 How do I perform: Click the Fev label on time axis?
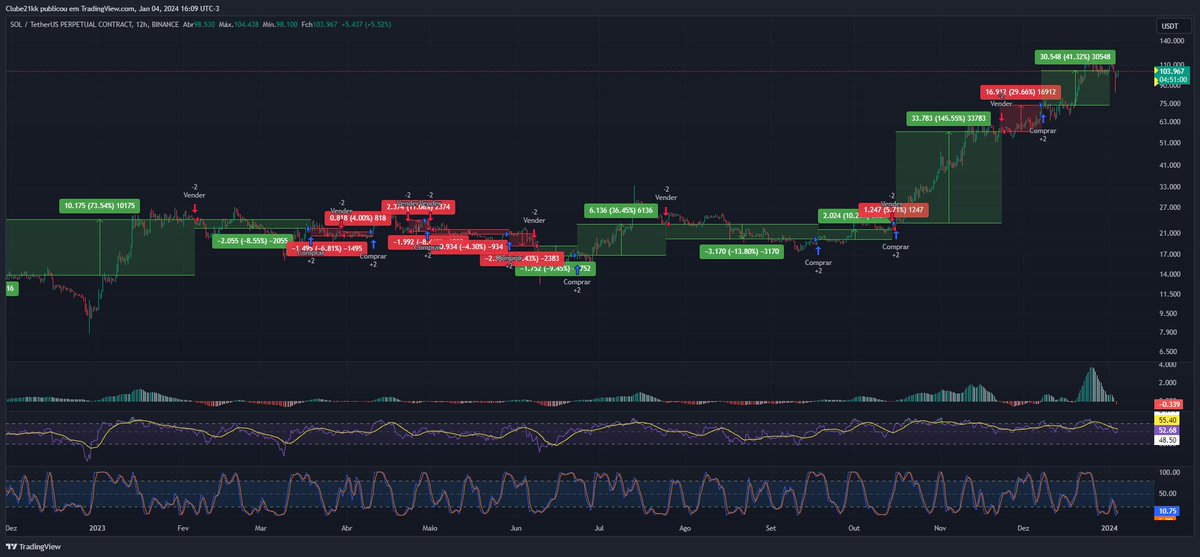182,526
